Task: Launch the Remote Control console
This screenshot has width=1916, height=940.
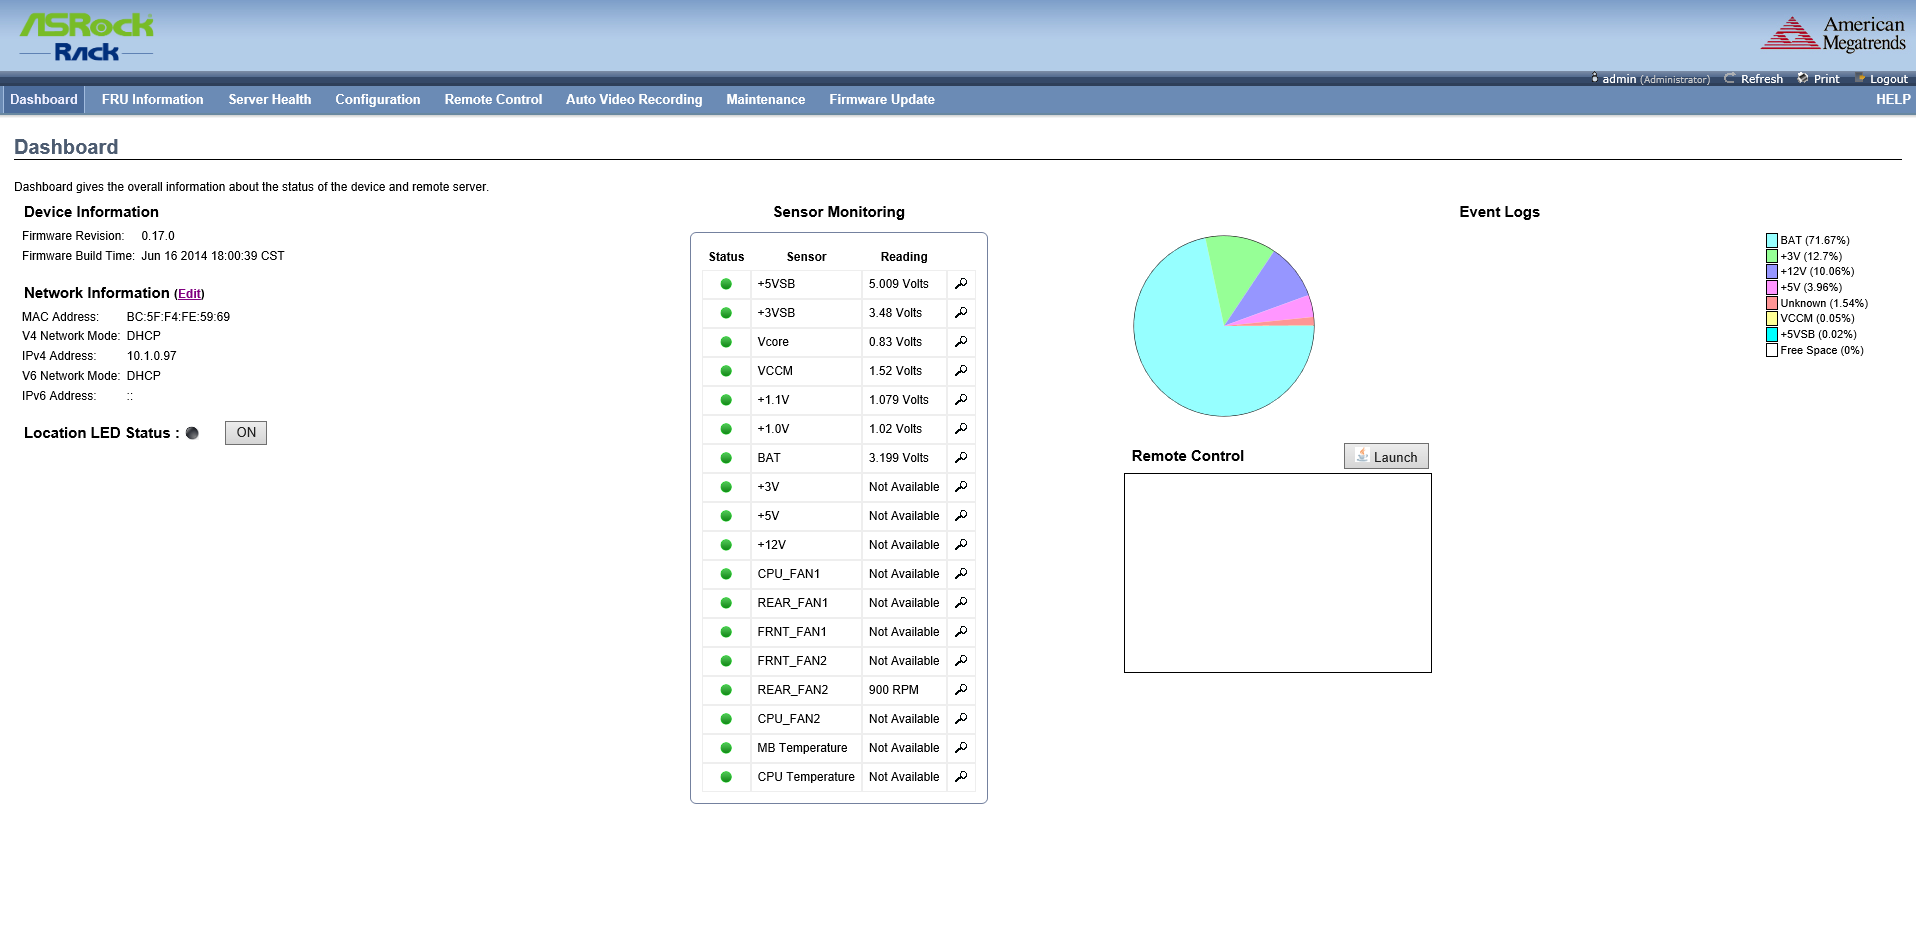Action: (x=1386, y=457)
